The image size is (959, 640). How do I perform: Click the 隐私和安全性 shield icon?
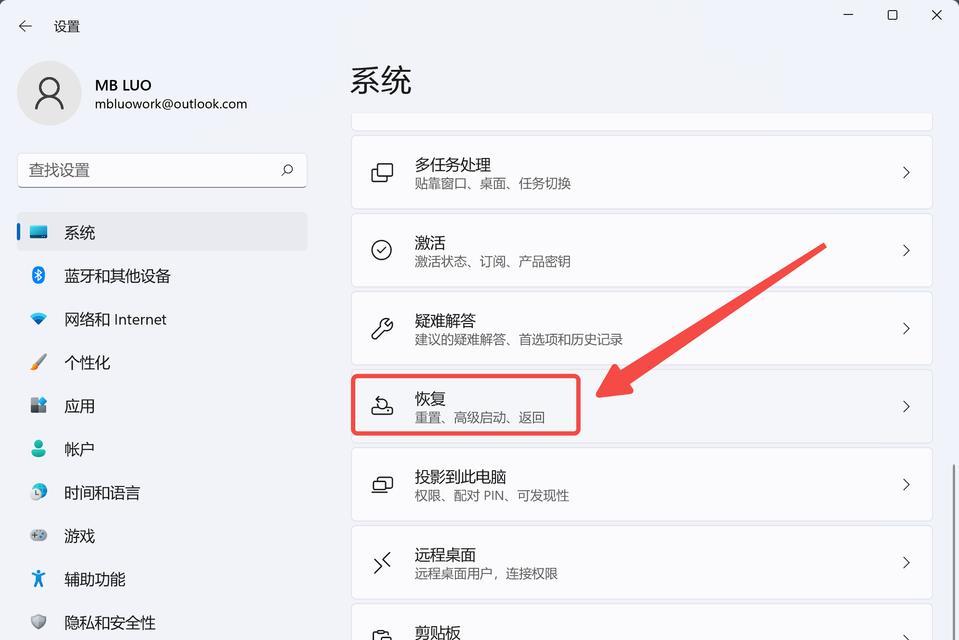[39, 622]
